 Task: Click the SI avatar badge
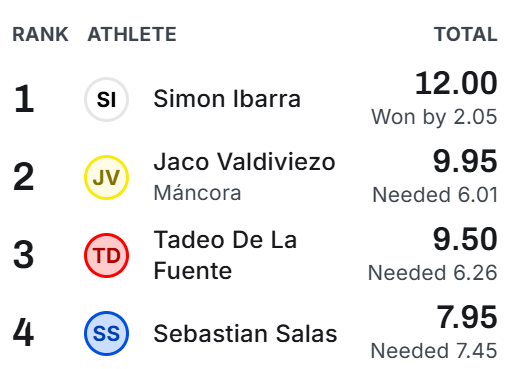coord(106,99)
